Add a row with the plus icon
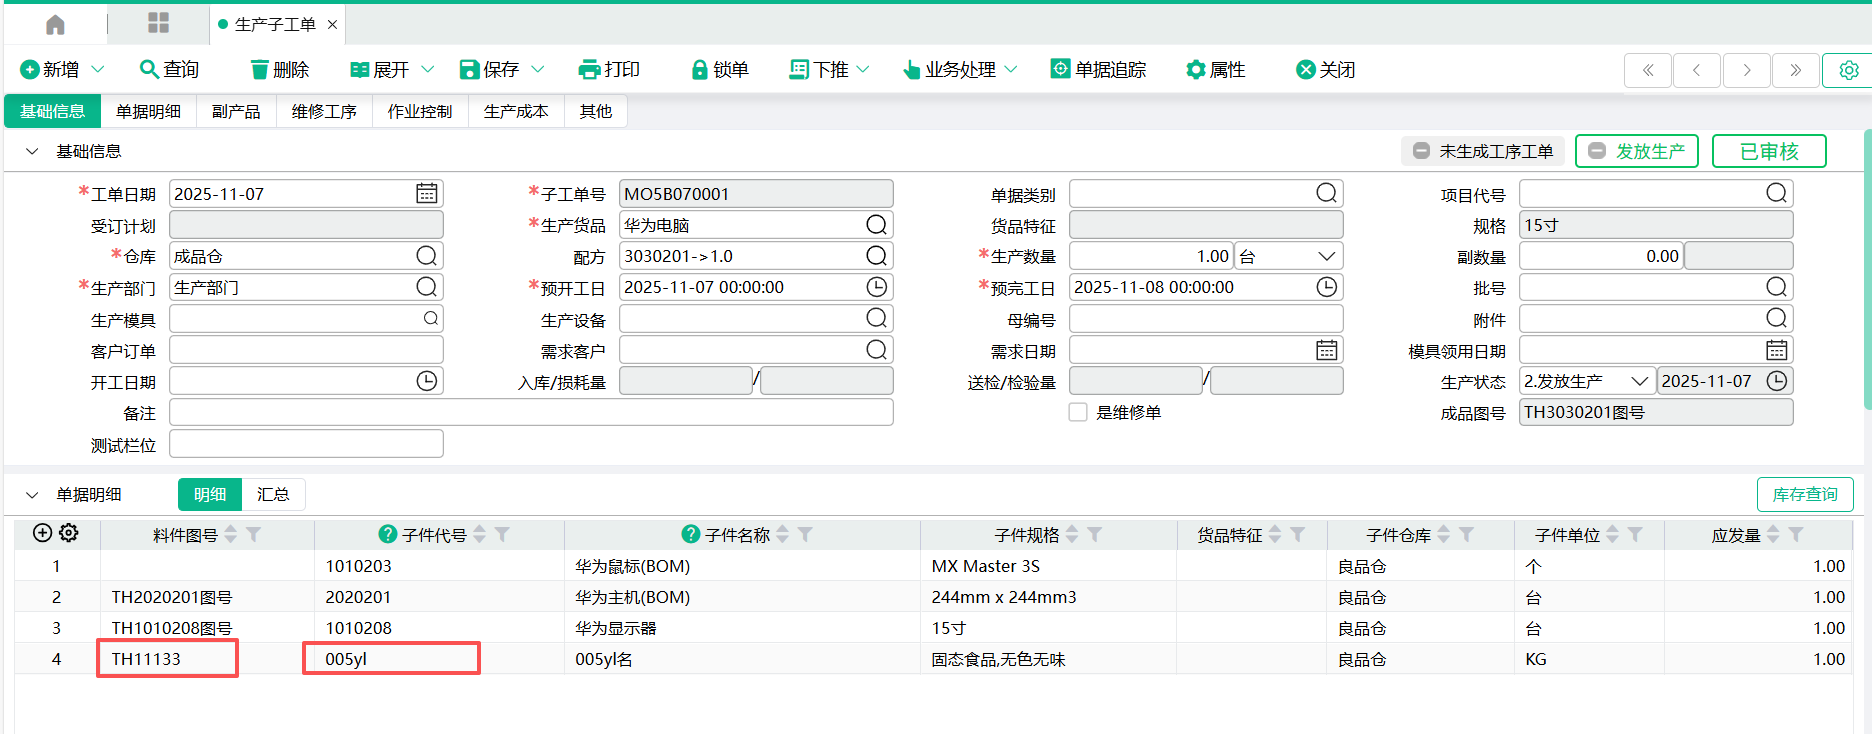 (x=42, y=533)
